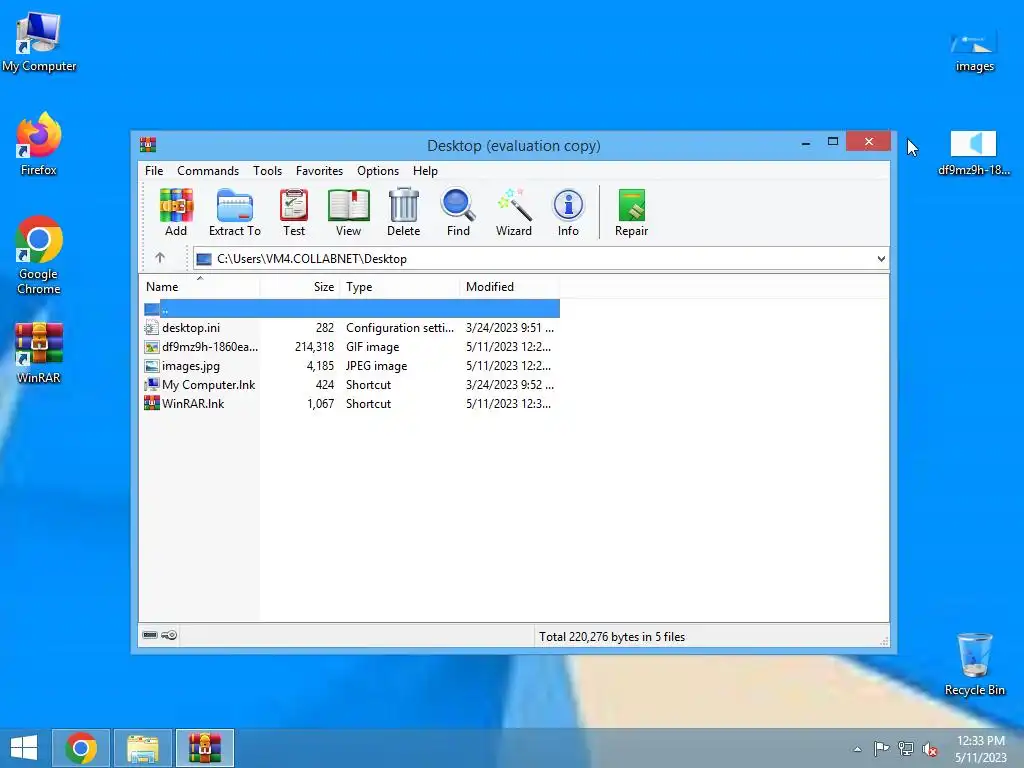Viewport: 1024px width, 768px height.
Task: Click the Add toolbar icon
Action: (176, 212)
